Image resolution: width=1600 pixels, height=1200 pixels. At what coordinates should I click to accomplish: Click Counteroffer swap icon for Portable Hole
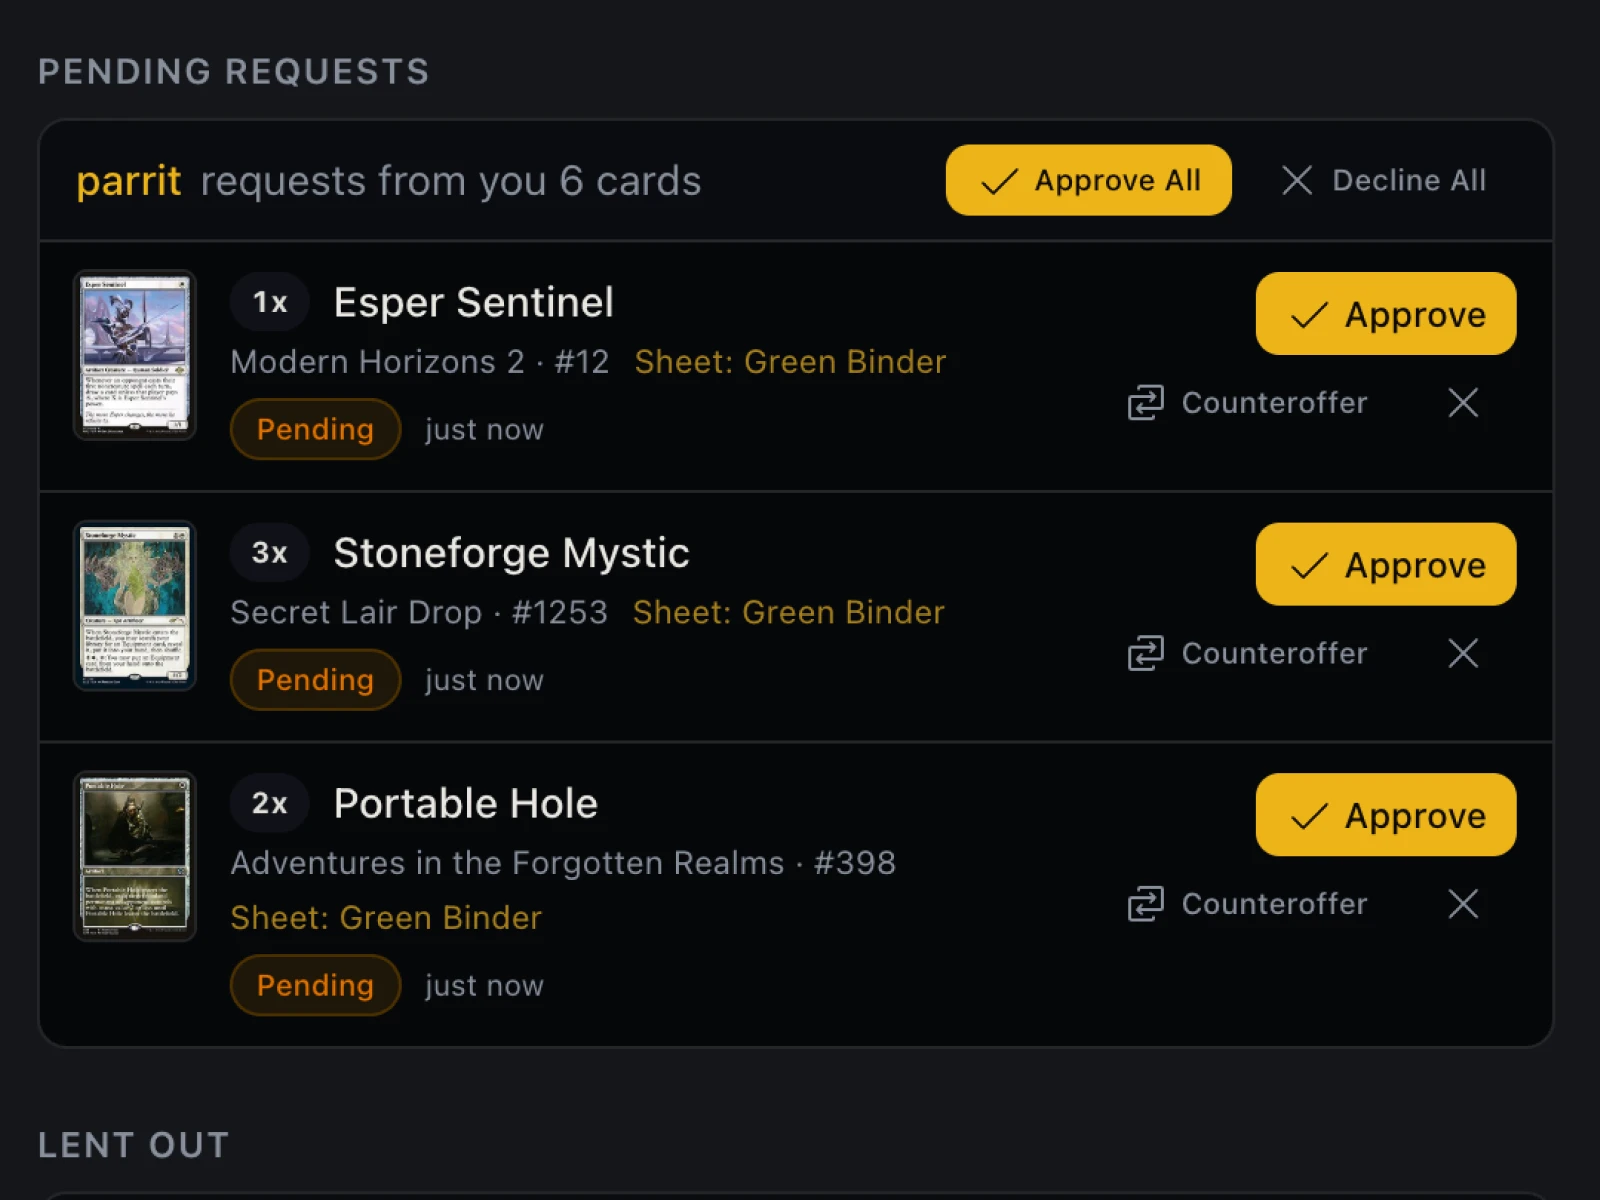point(1146,904)
